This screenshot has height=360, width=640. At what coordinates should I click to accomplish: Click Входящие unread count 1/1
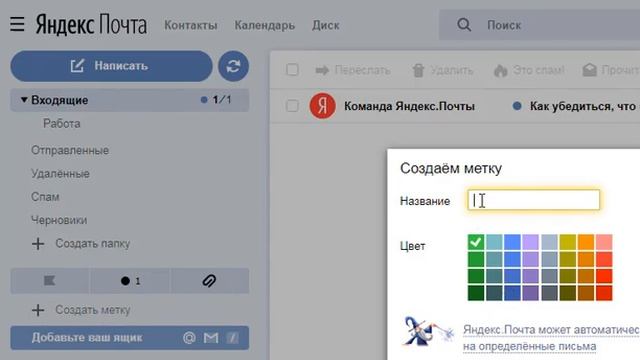click(x=222, y=100)
